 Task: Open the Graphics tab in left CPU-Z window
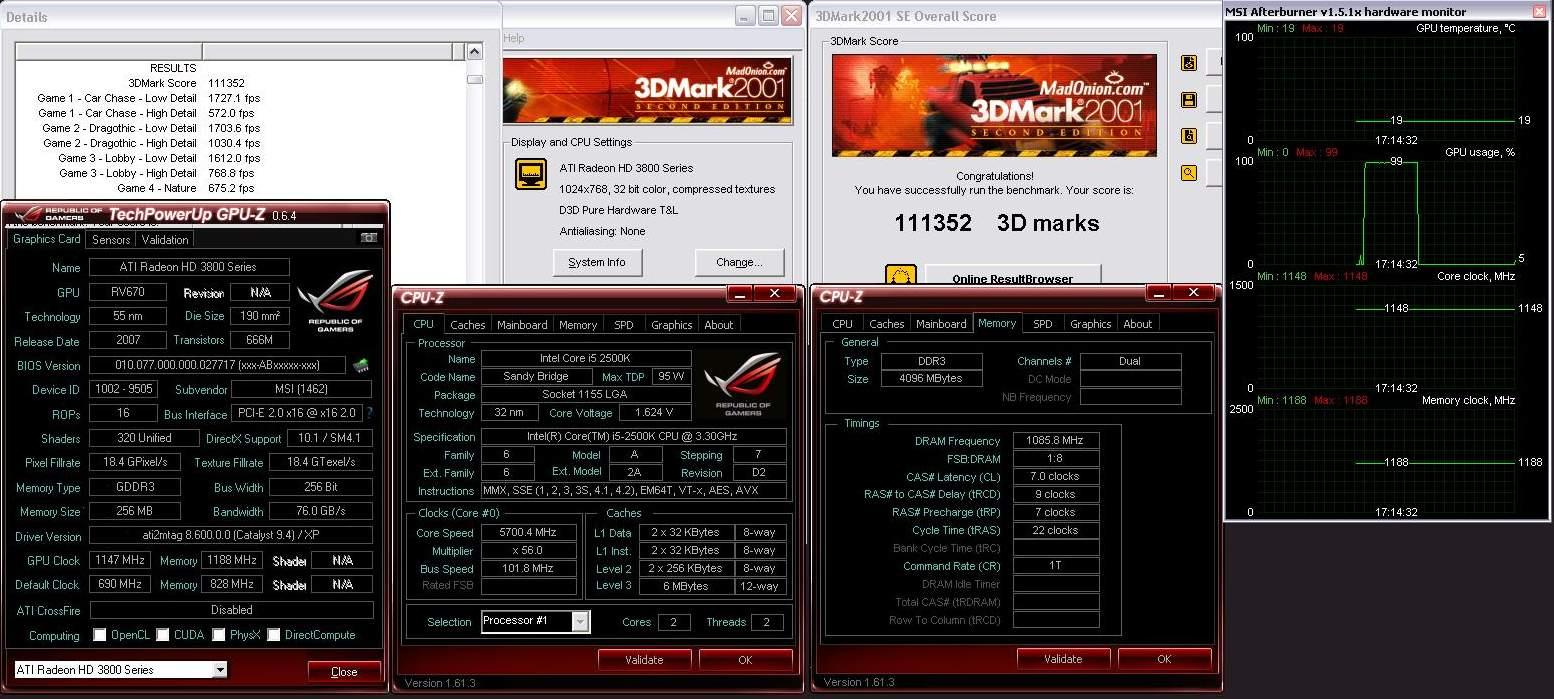pos(671,324)
